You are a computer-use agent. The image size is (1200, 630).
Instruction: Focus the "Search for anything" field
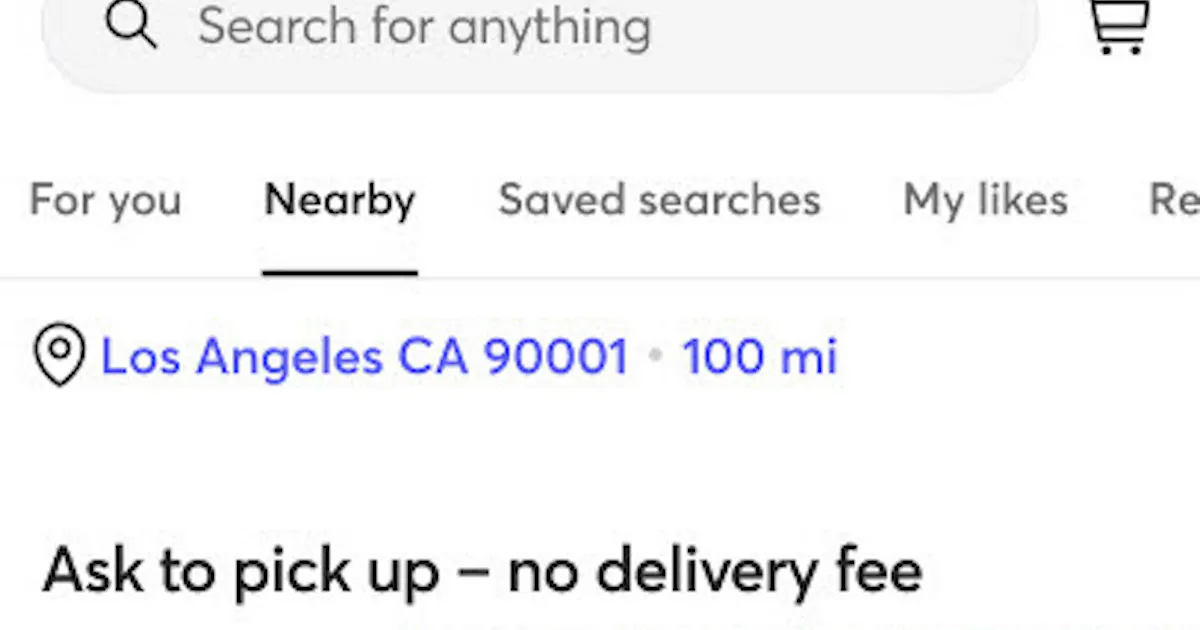[540, 30]
